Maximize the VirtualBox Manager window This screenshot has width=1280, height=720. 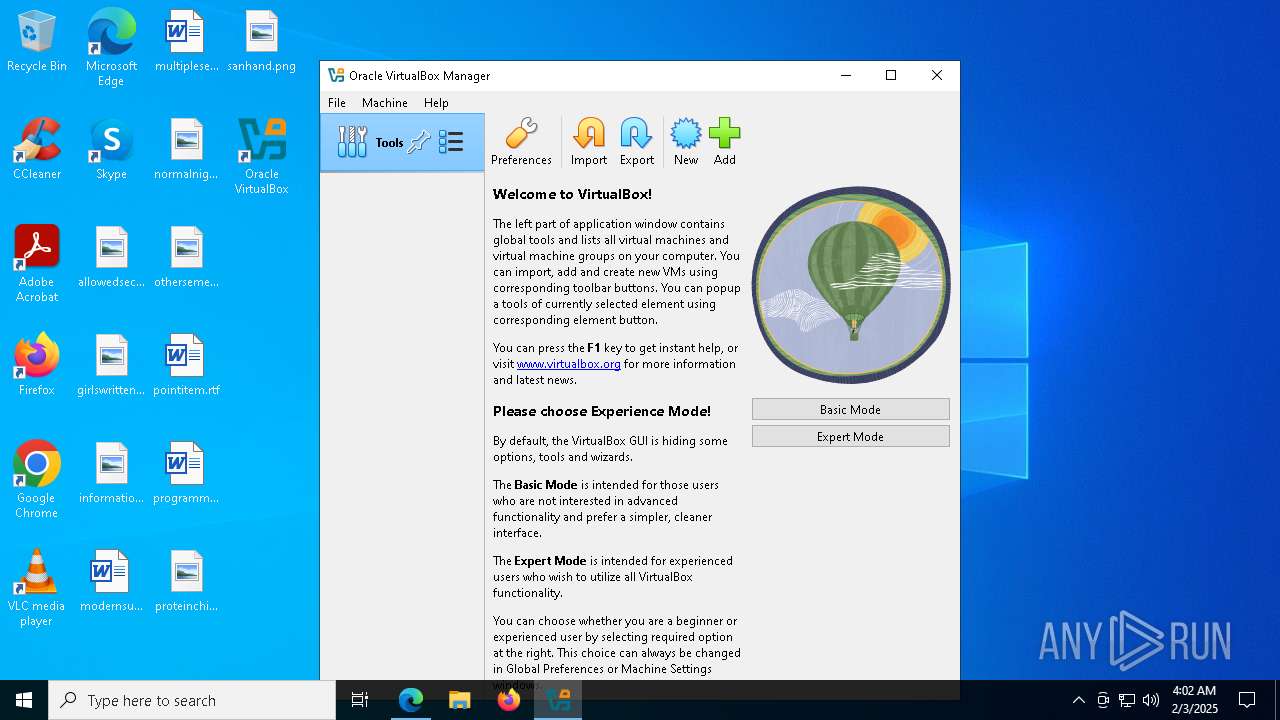point(891,76)
